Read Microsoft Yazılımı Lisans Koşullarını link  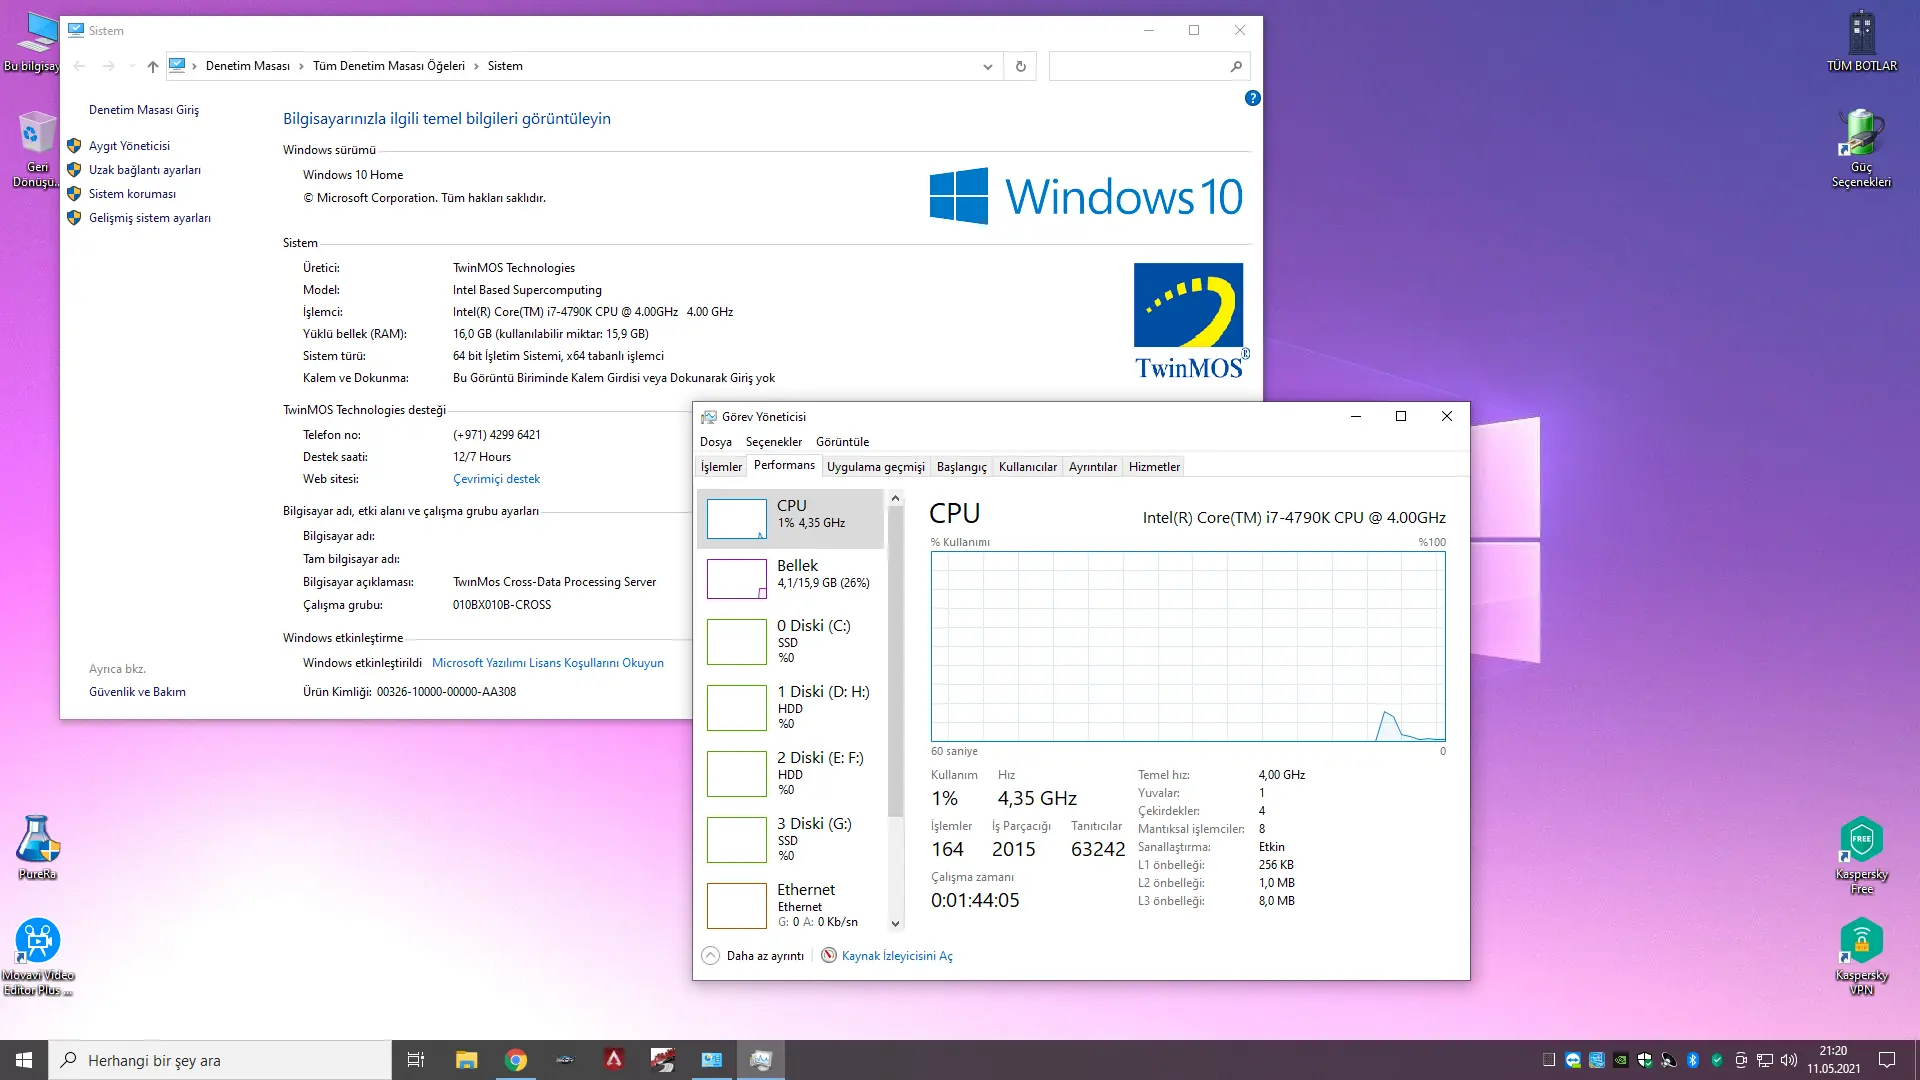click(x=547, y=663)
